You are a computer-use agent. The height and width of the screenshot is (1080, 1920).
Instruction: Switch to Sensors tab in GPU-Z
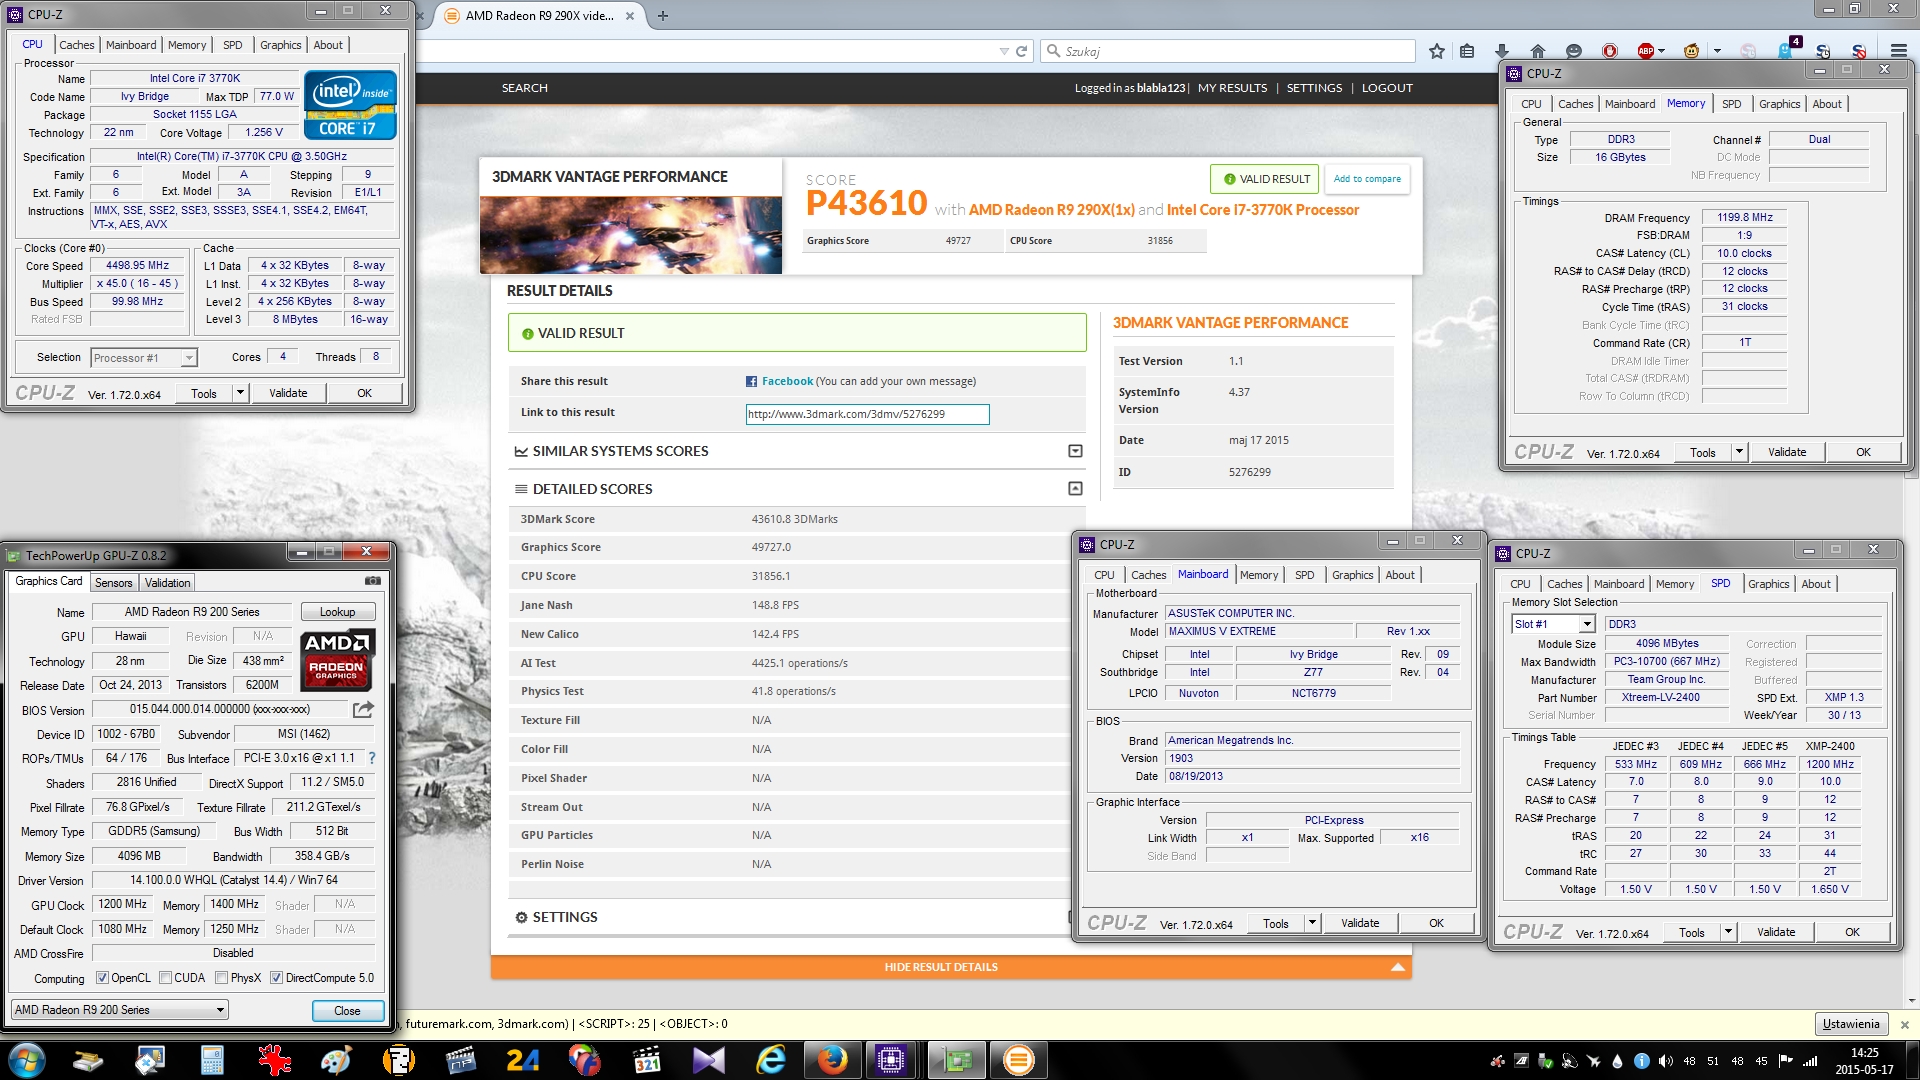point(113,583)
